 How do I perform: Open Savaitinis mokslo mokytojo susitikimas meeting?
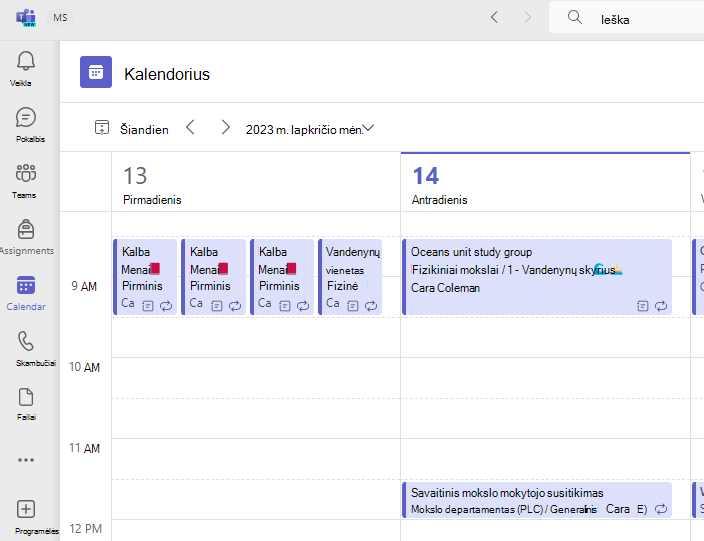click(537, 500)
